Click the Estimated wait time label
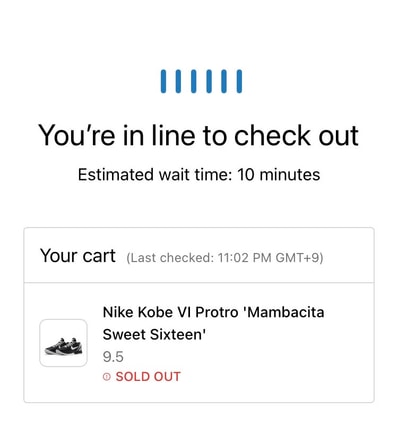398x436 pixels. click(155, 175)
